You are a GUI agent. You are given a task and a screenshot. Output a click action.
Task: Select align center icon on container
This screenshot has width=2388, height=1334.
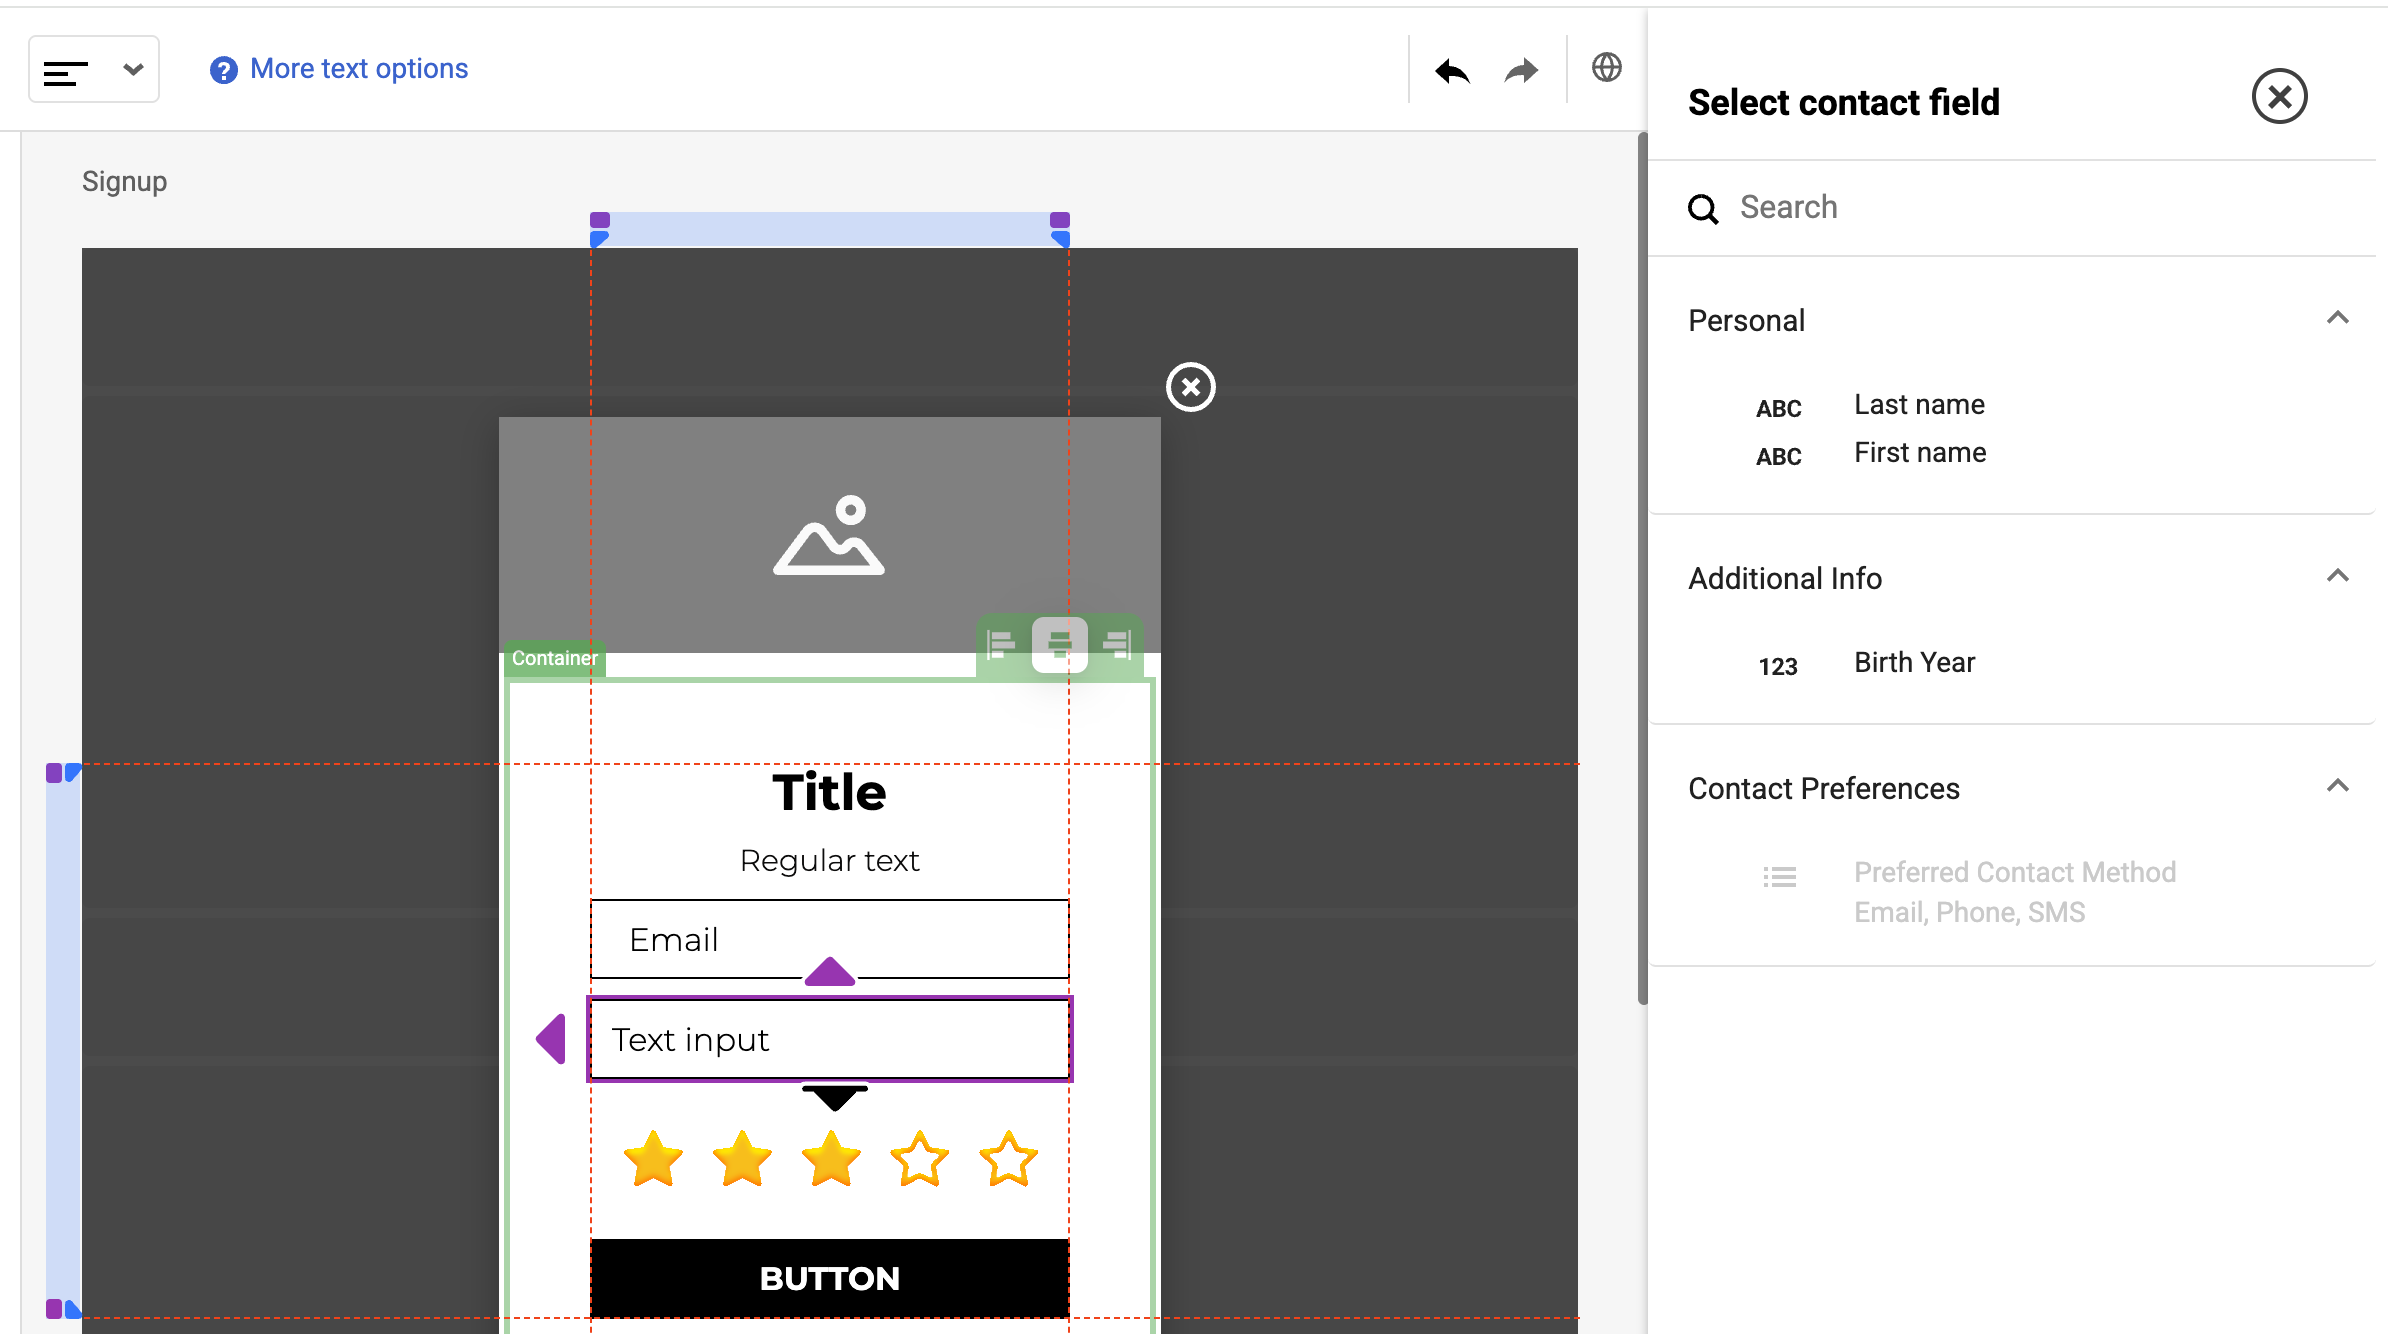[1059, 645]
